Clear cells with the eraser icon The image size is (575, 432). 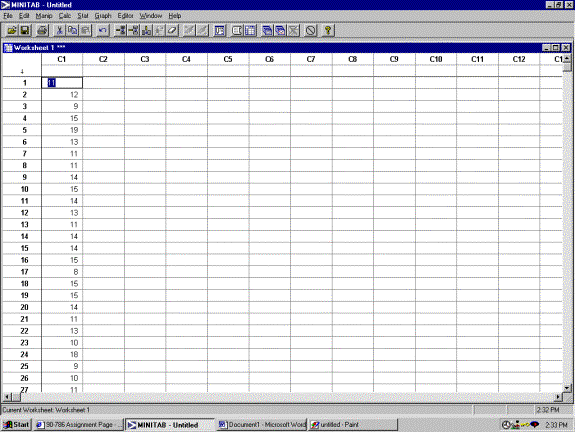click(172, 30)
